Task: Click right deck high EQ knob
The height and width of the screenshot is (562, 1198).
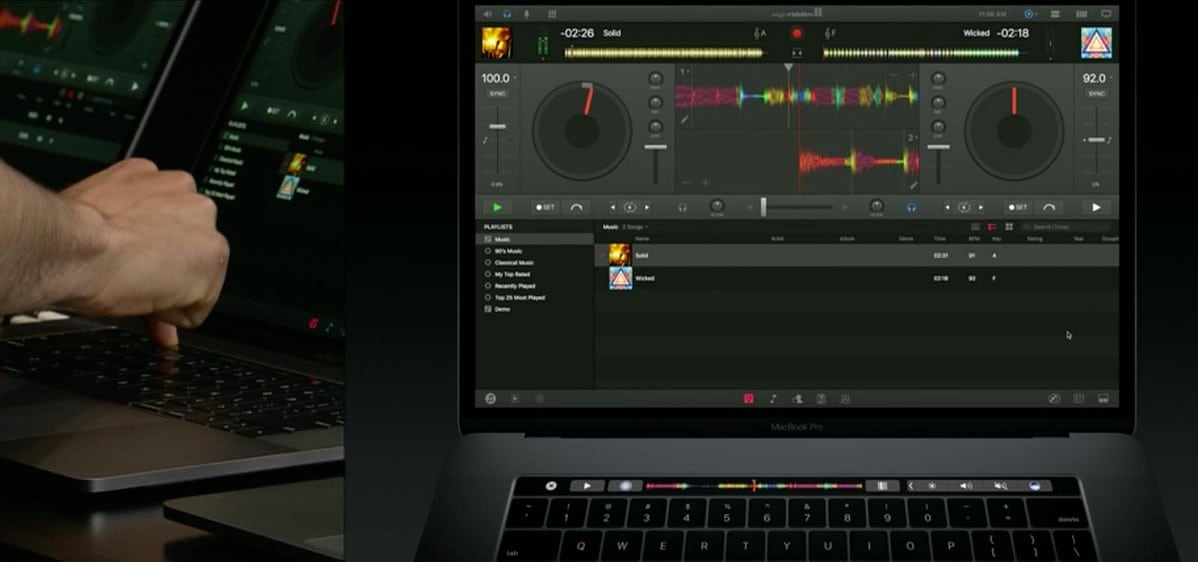Action: tap(938, 78)
